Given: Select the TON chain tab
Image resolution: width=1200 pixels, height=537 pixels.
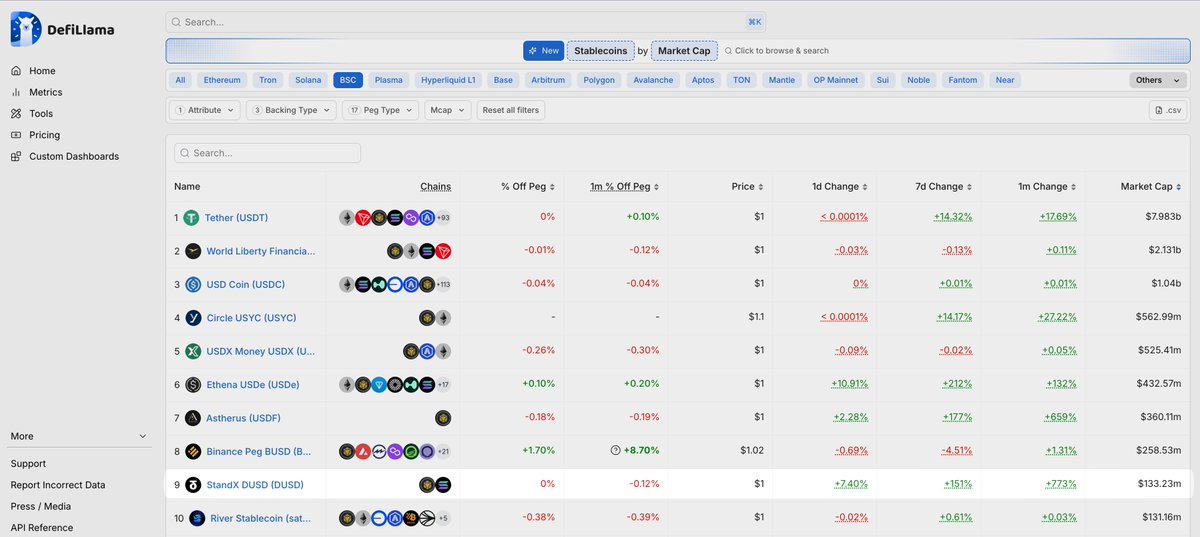Looking at the screenshot, I should click(x=741, y=80).
